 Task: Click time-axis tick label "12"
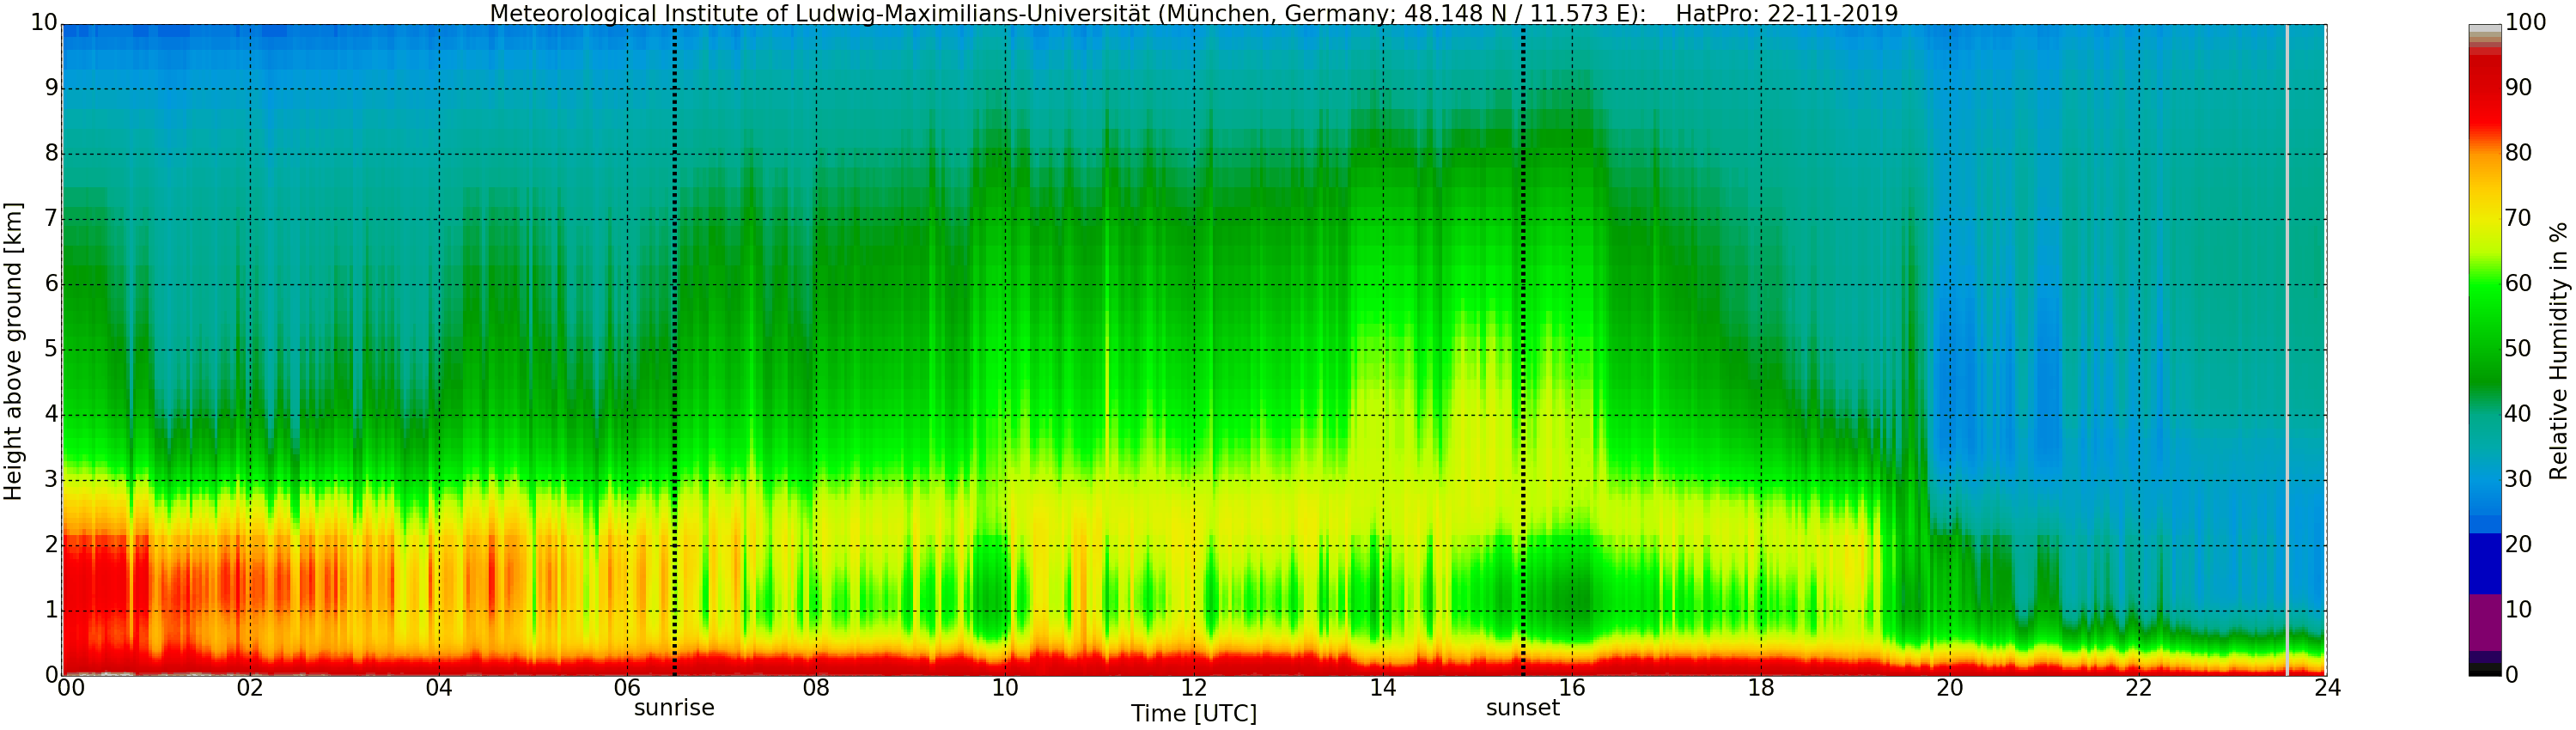[1194, 688]
